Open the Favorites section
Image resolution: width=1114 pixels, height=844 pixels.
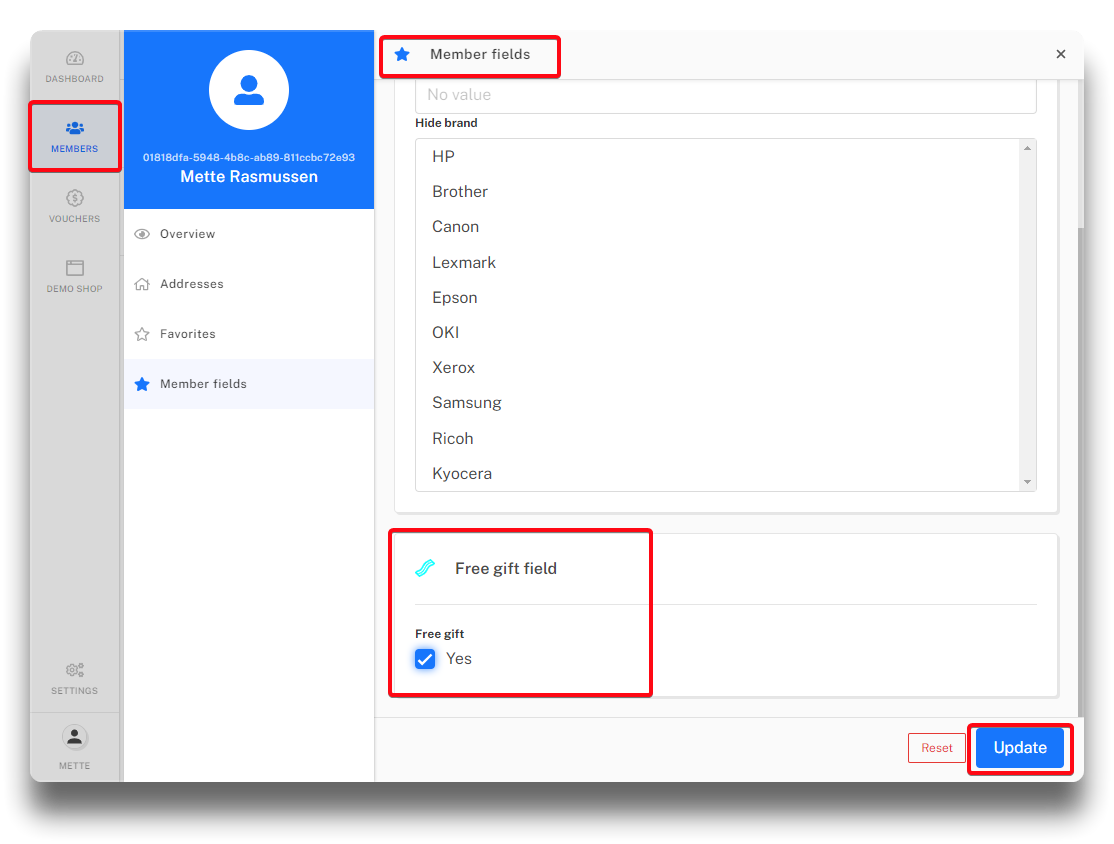tap(187, 334)
